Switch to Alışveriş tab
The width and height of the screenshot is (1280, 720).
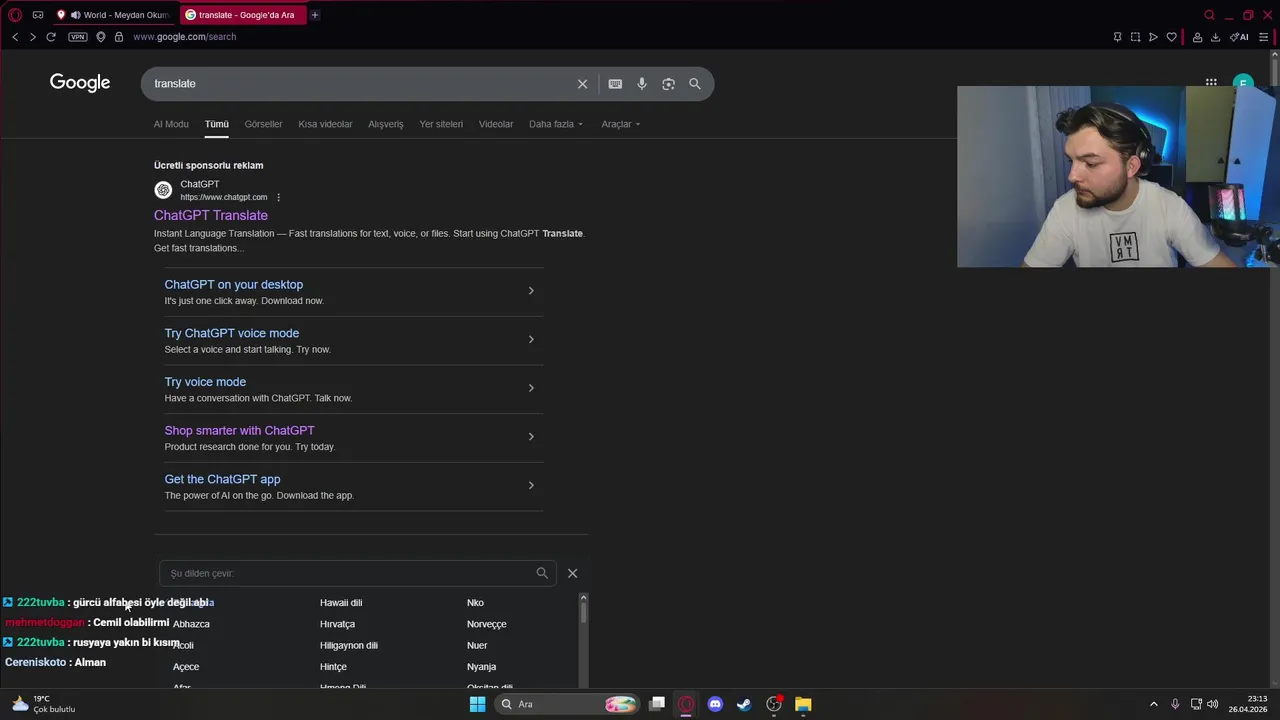point(386,124)
